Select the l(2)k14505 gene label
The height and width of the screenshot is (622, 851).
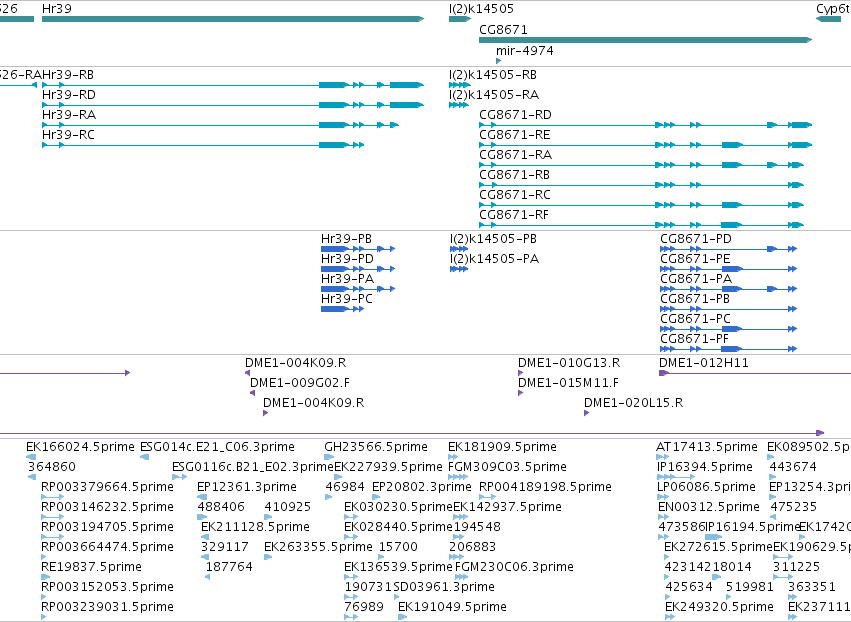tap(481, 9)
